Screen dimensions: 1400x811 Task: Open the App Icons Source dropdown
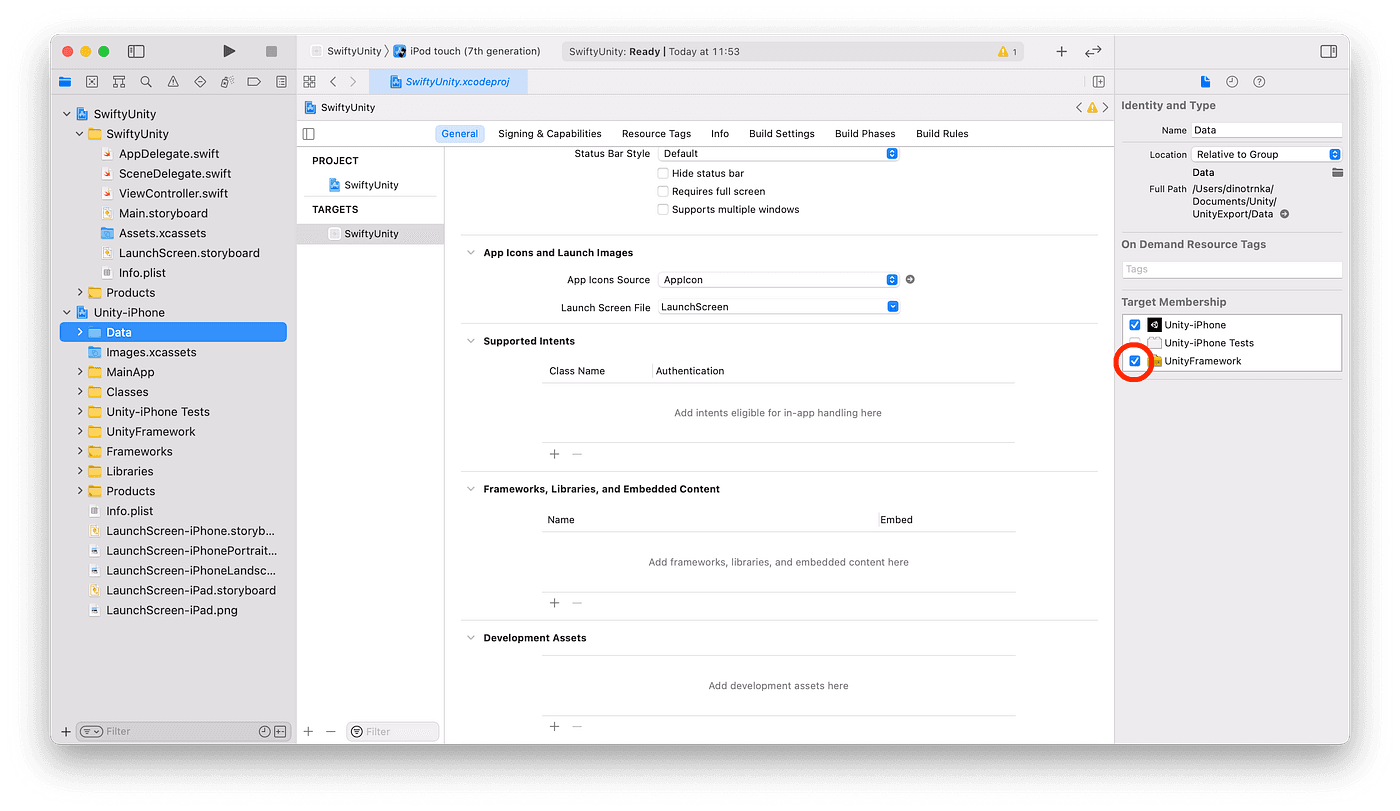pyautogui.click(x=779, y=280)
